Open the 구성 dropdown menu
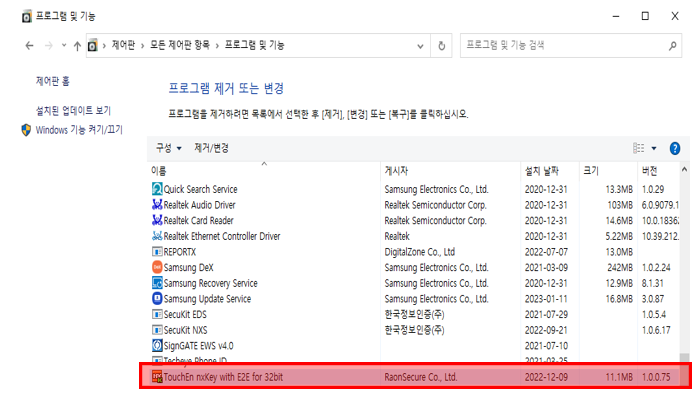Screen dimensions: 699x396 click(169, 148)
